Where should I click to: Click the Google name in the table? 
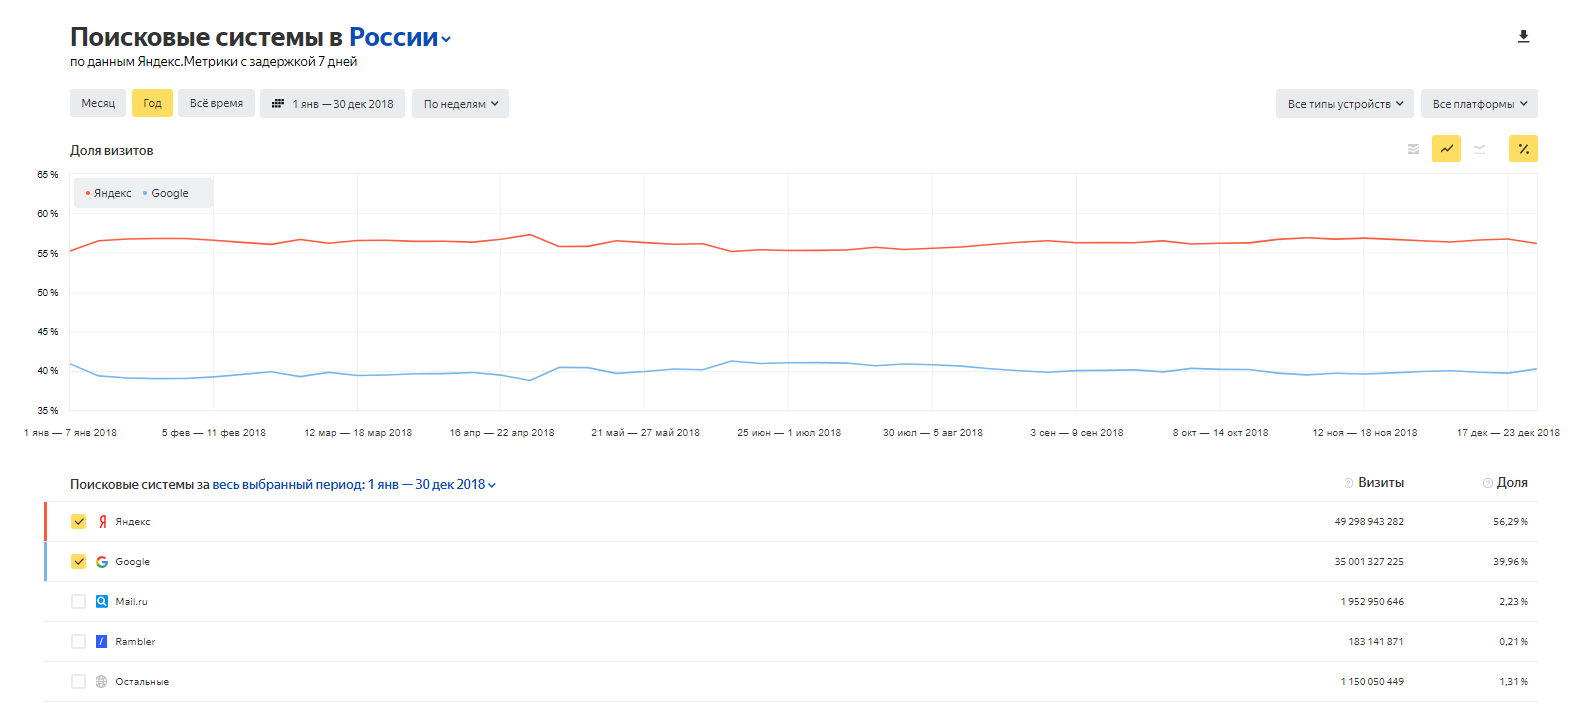click(x=132, y=562)
